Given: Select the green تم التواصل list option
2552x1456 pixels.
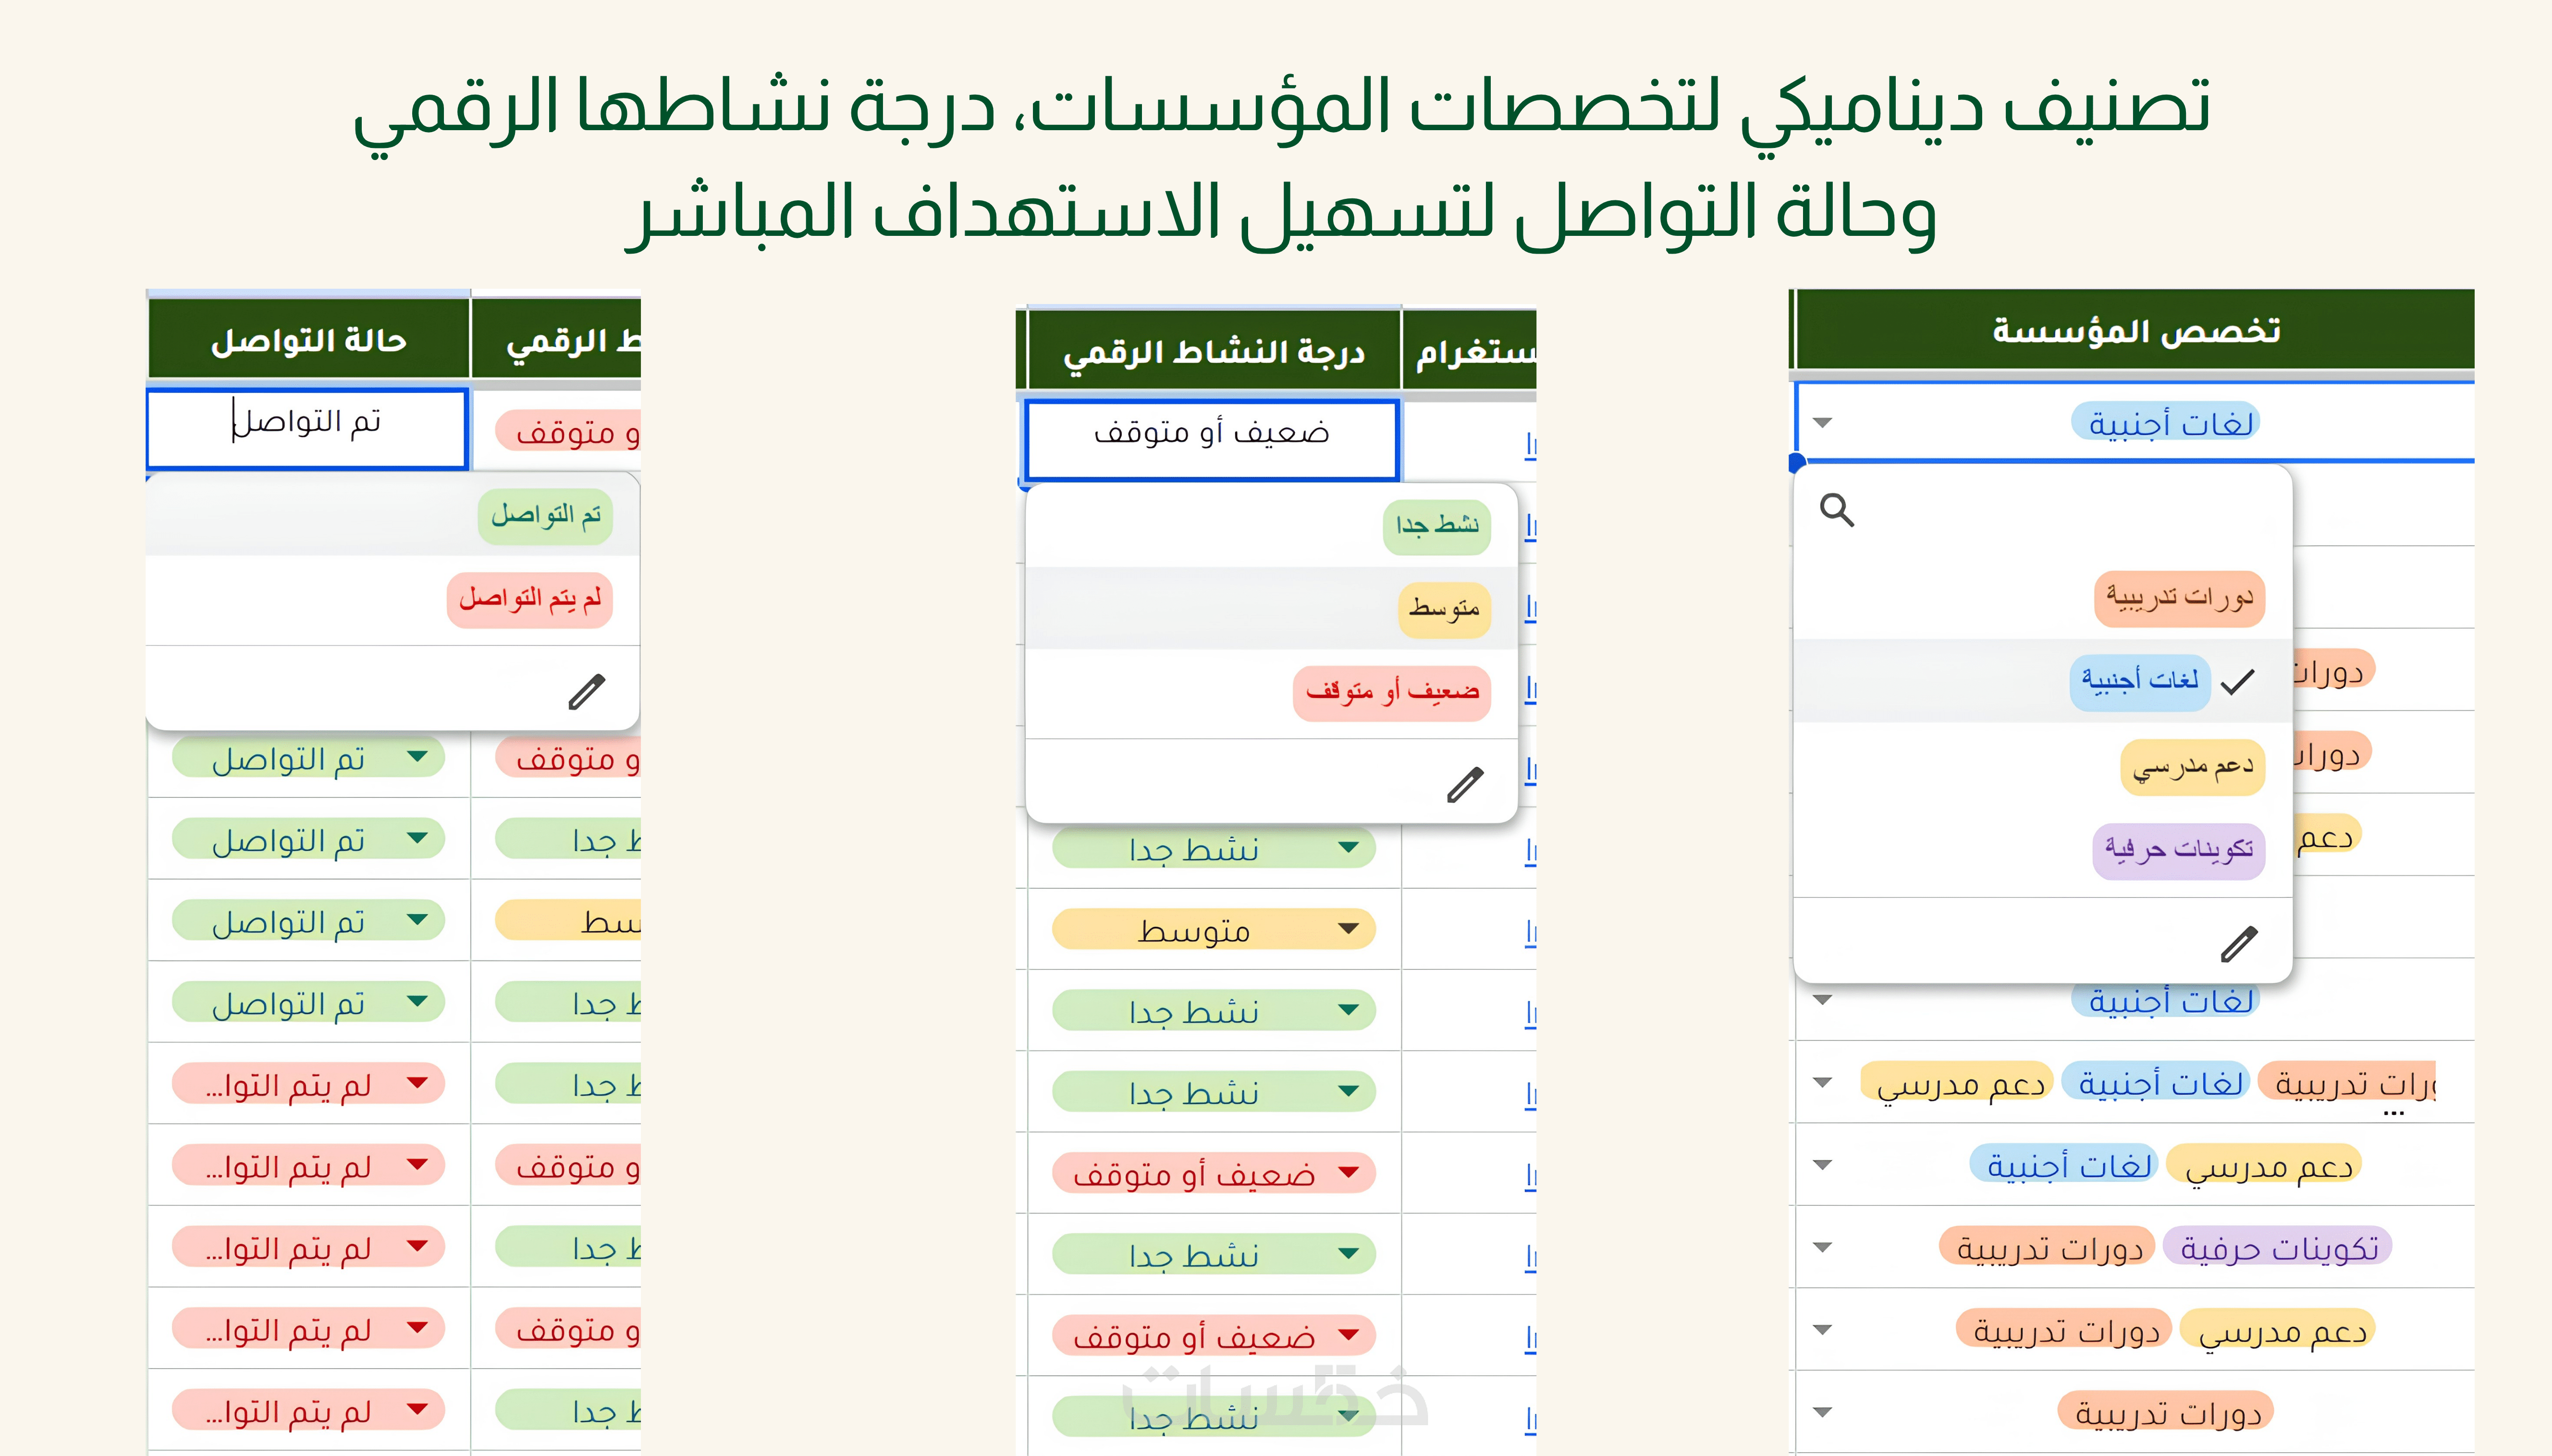Looking at the screenshot, I should coord(545,516).
